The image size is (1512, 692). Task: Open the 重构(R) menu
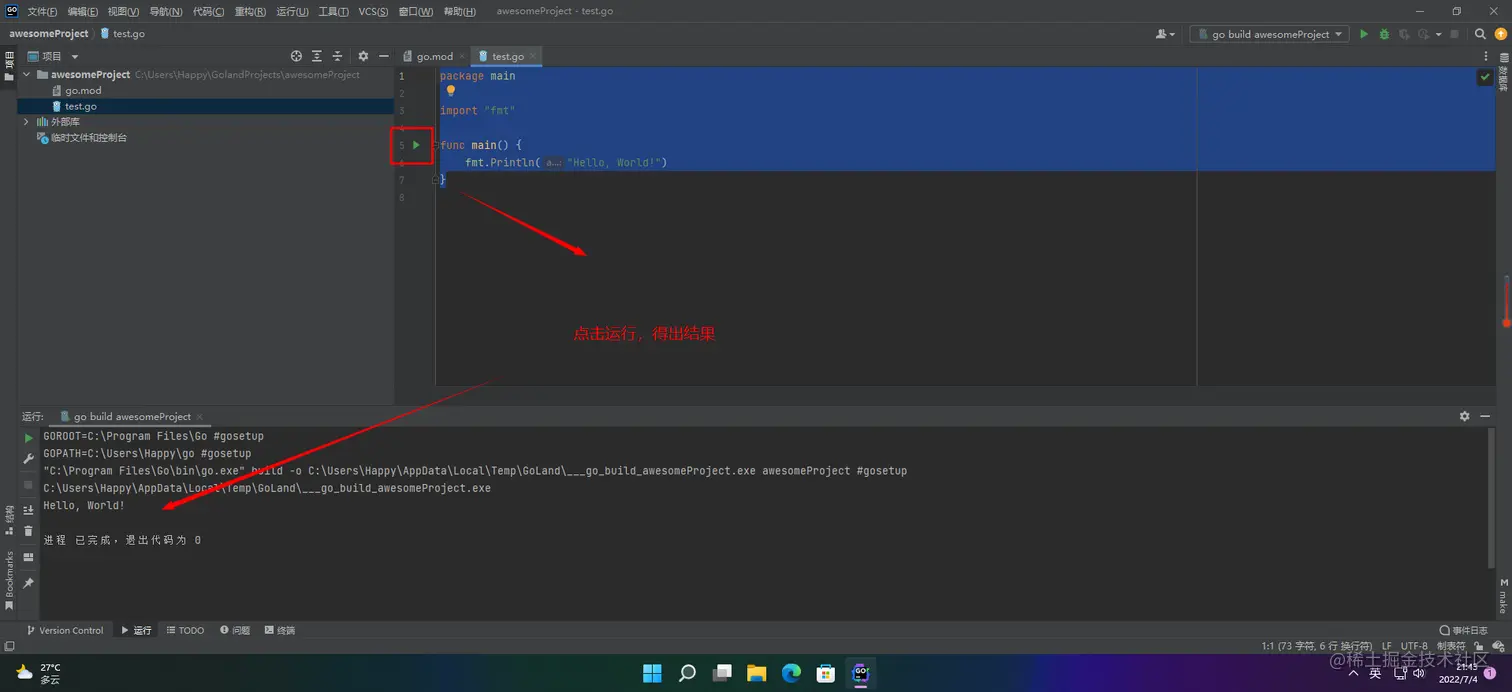pos(250,11)
